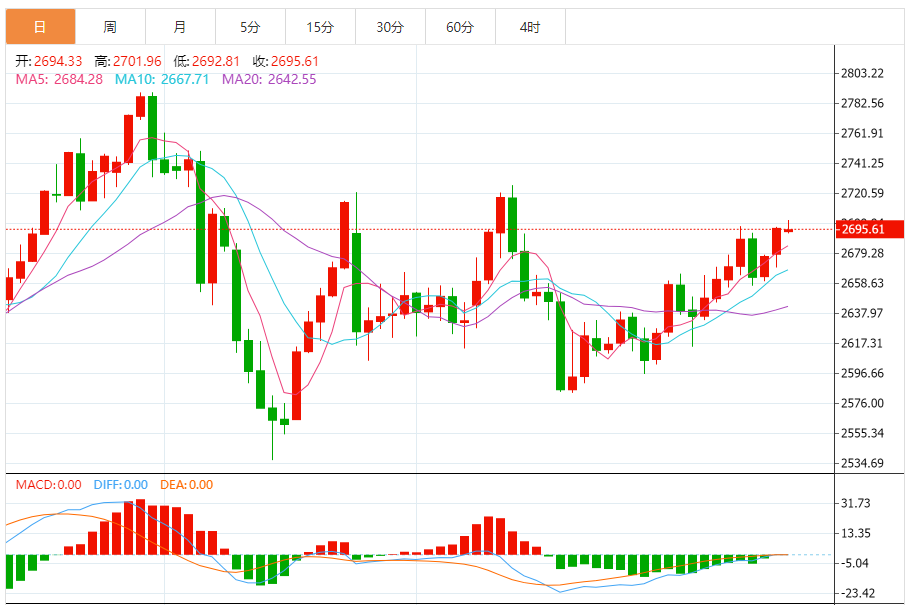Click the lowest green candlestick with long wick
The image size is (907, 605).
pos(272,428)
